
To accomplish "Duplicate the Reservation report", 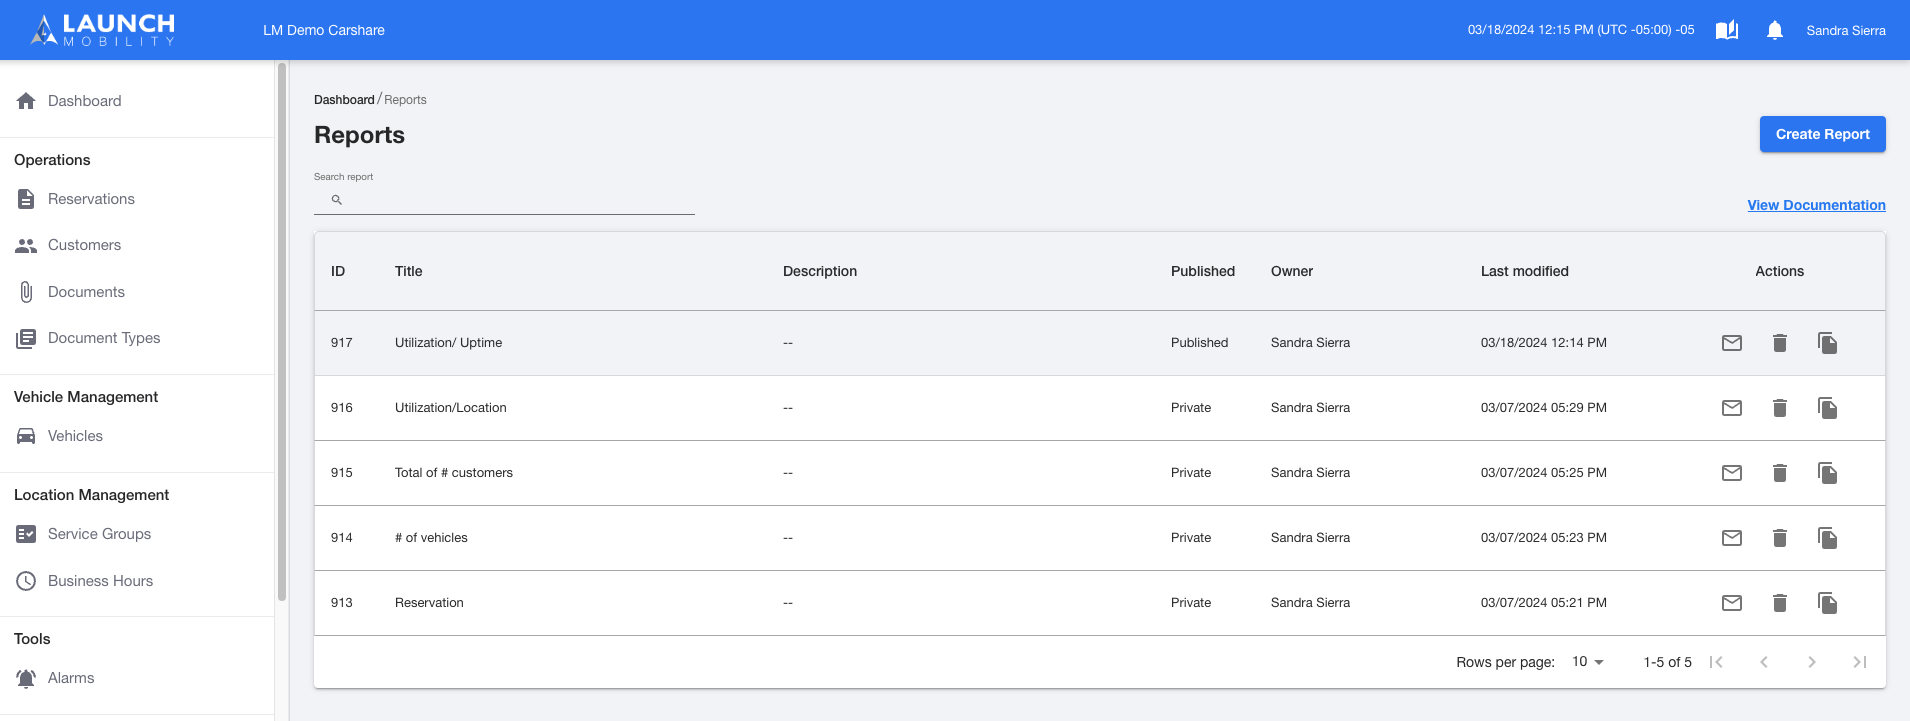I will [x=1827, y=603].
